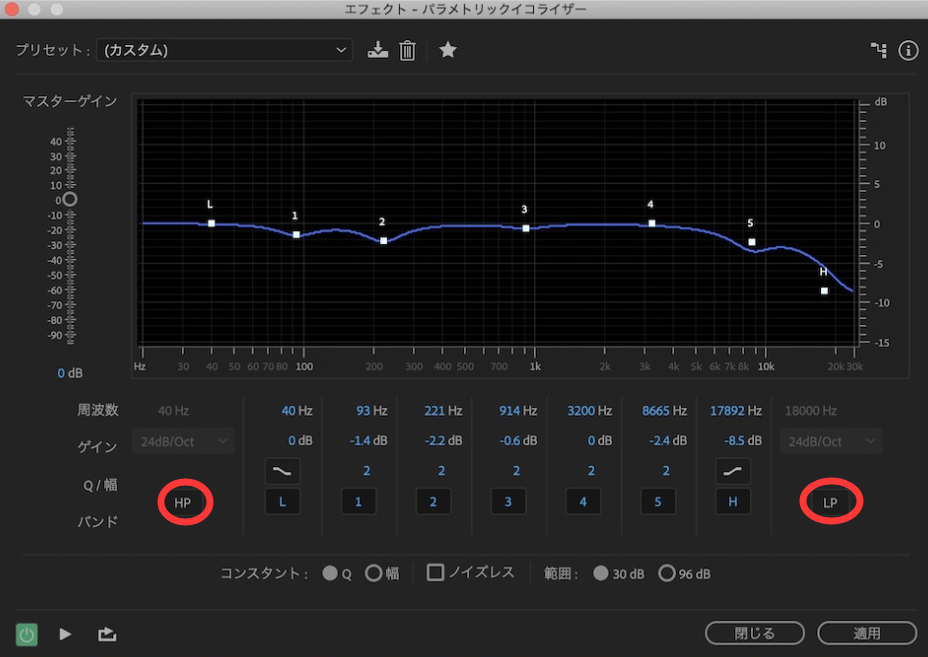Screen dimensions: 928x657
Task: Toggle the effect power button at bottom left
Action: click(x=26, y=634)
